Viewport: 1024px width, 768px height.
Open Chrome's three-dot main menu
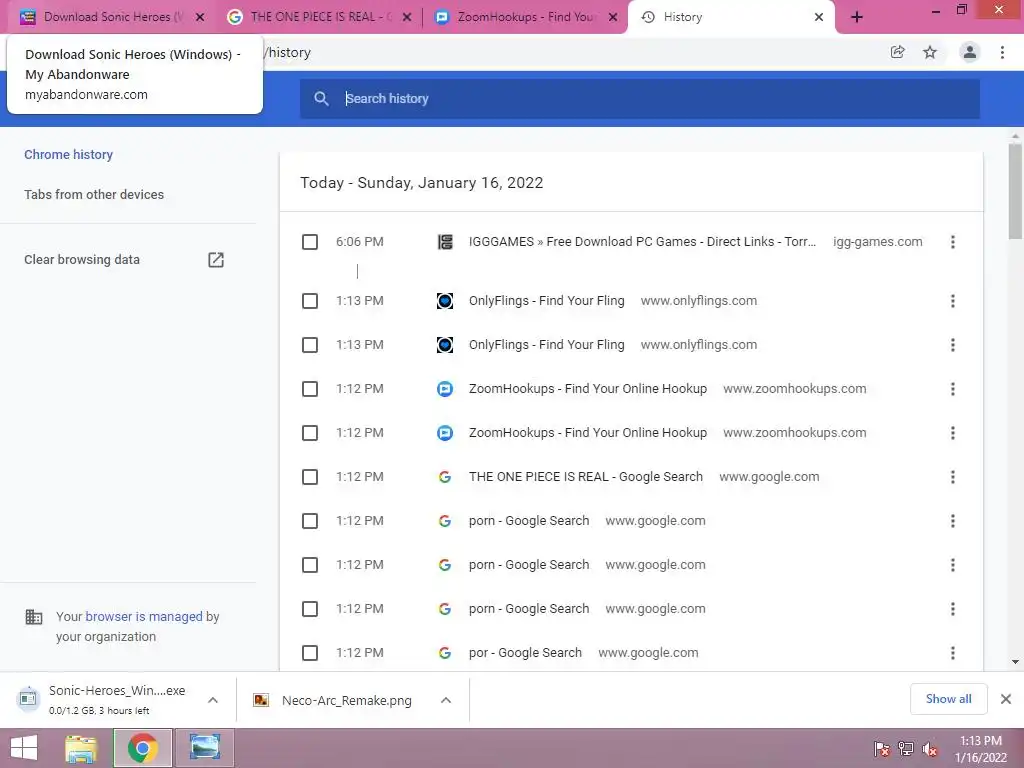pyautogui.click(x=1002, y=52)
